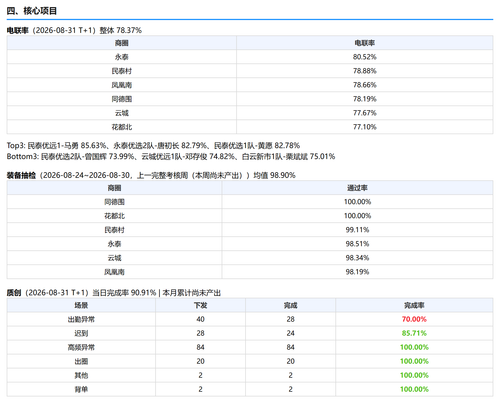The image size is (500, 403).
Task: Click the 98.51% 通过率 cell
Action: pyautogui.click(x=357, y=244)
